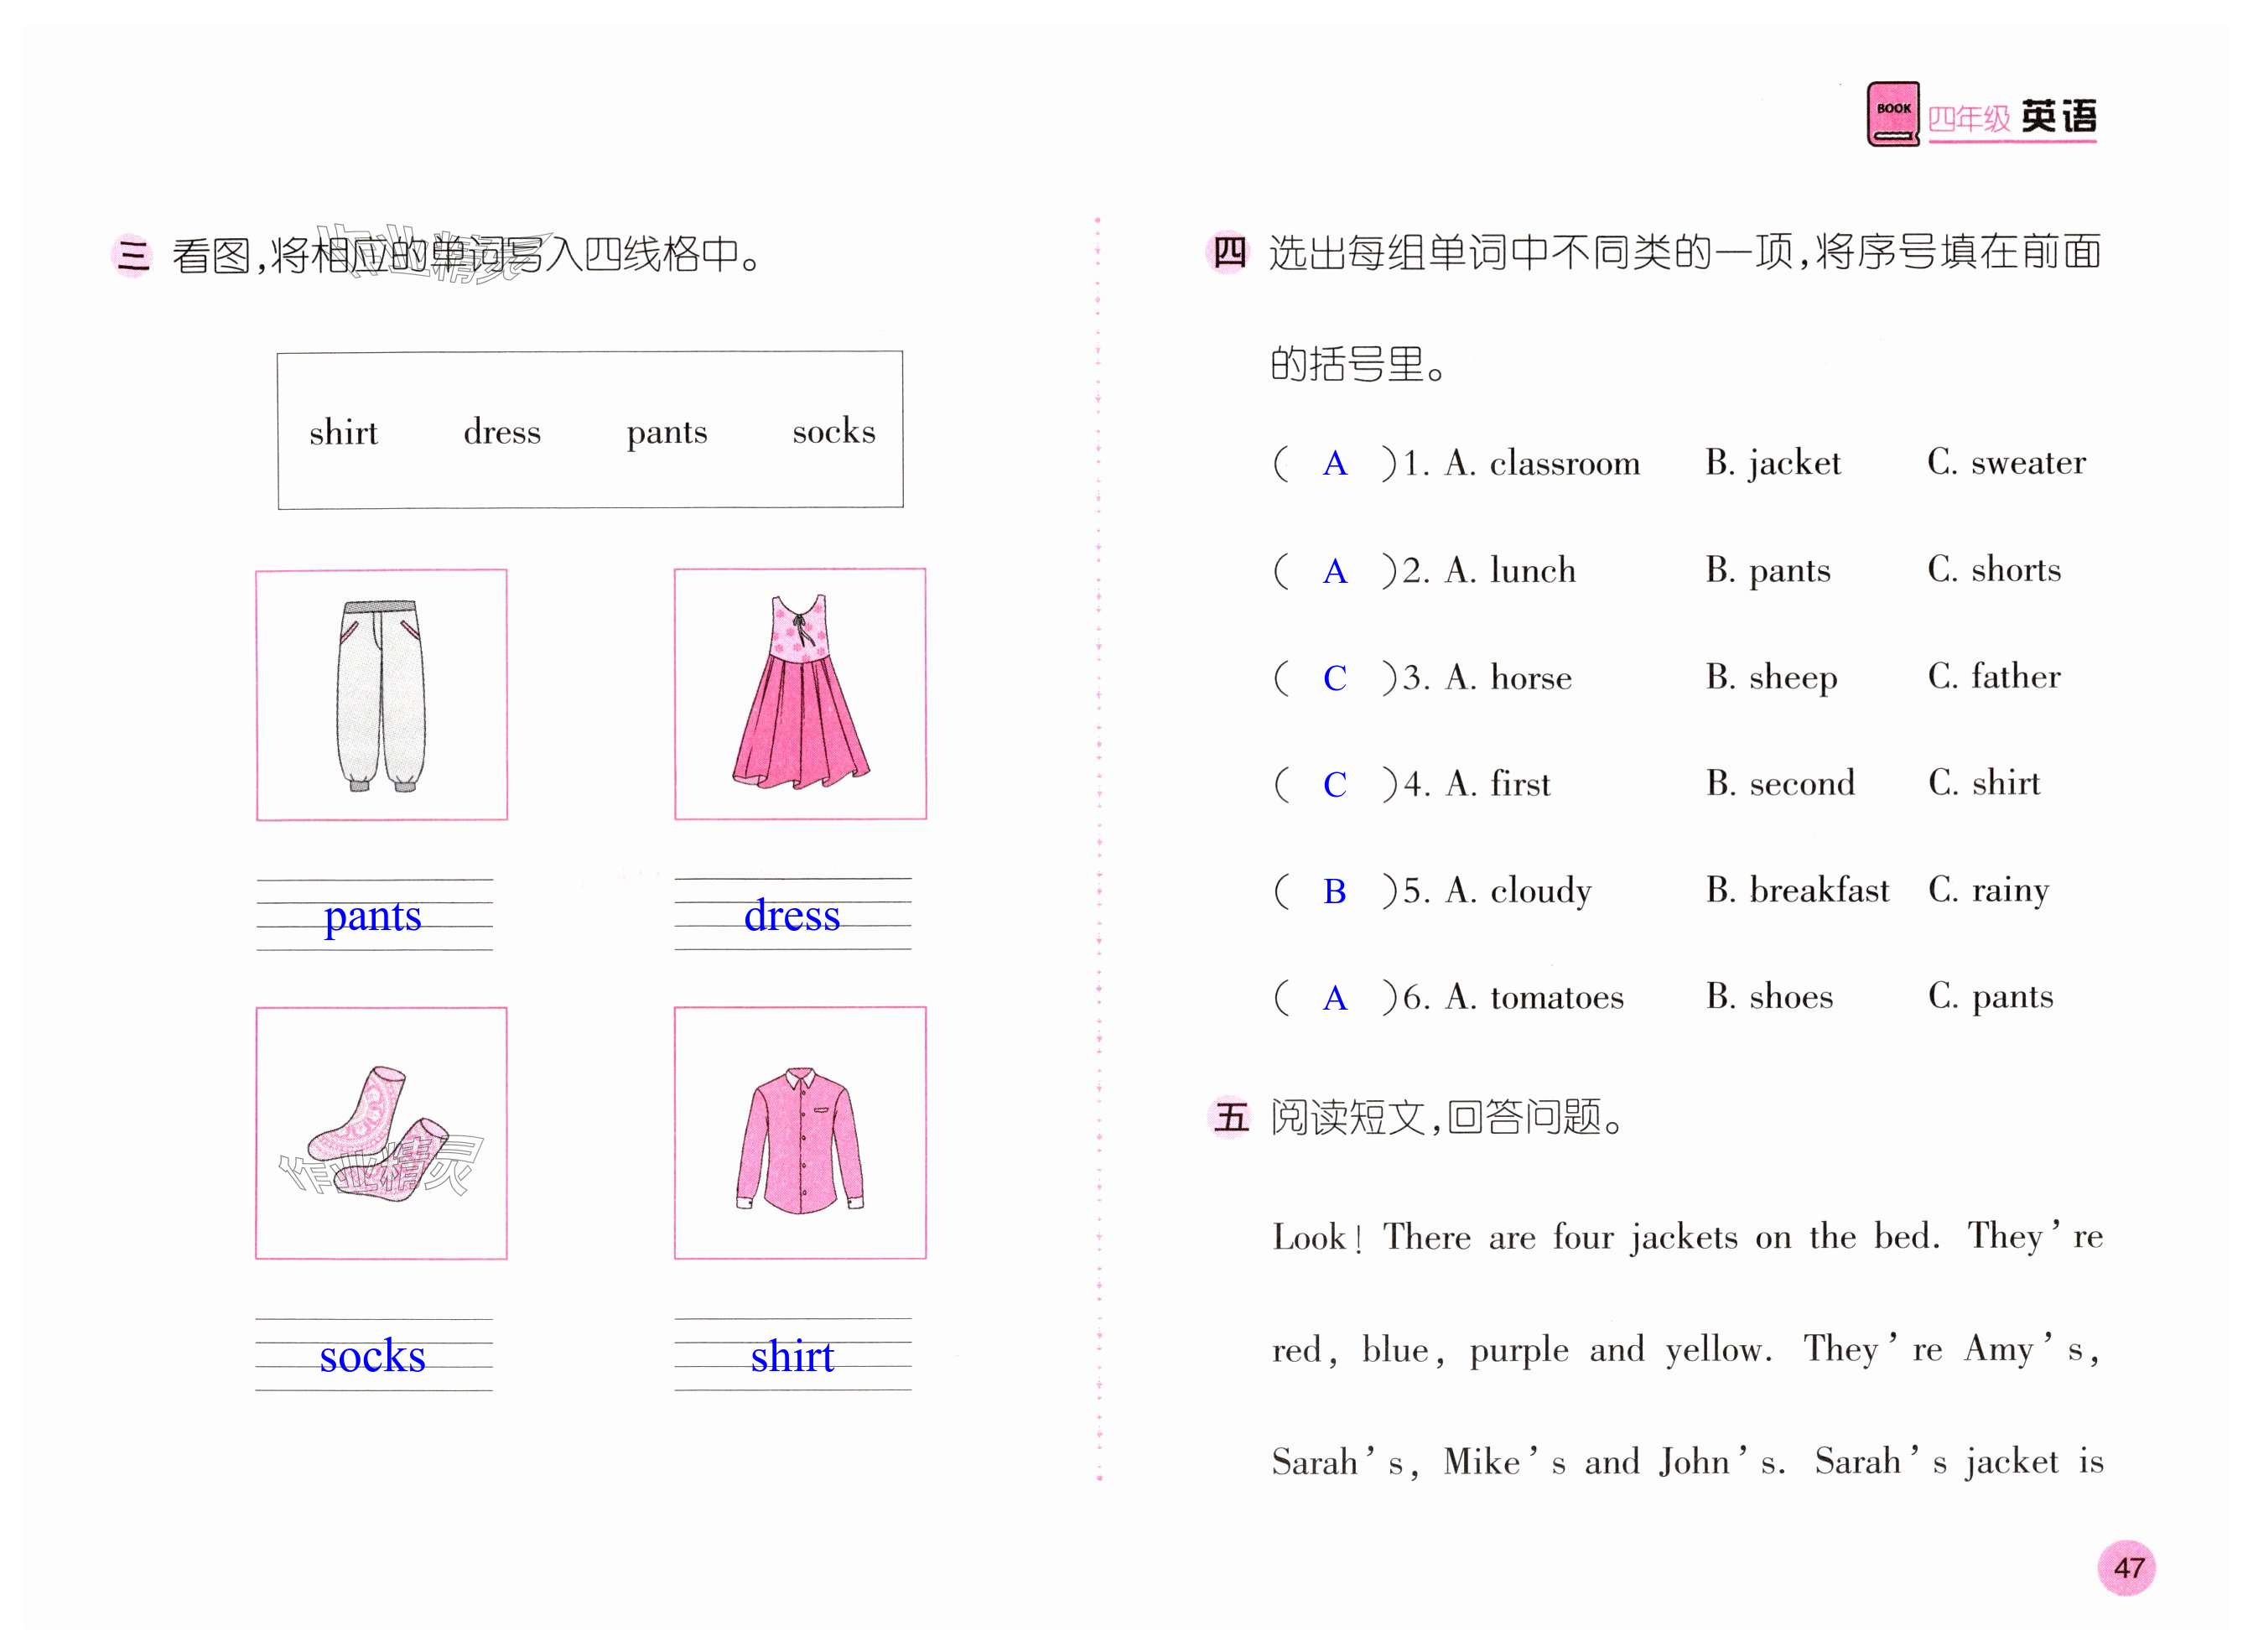2253x1652 pixels.
Task: Click the socks picture
Action: click(381, 1132)
